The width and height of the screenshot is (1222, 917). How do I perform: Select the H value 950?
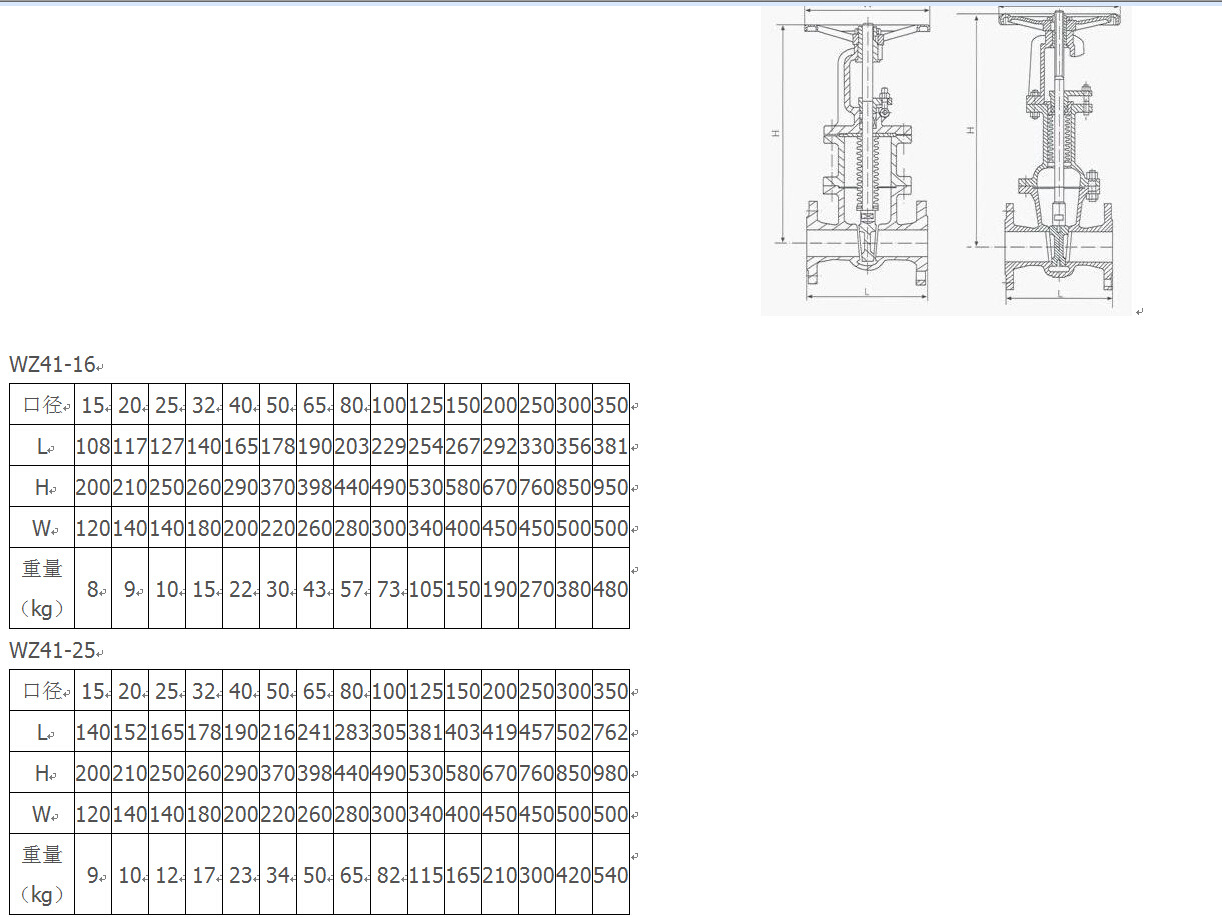pyautogui.click(x=611, y=487)
